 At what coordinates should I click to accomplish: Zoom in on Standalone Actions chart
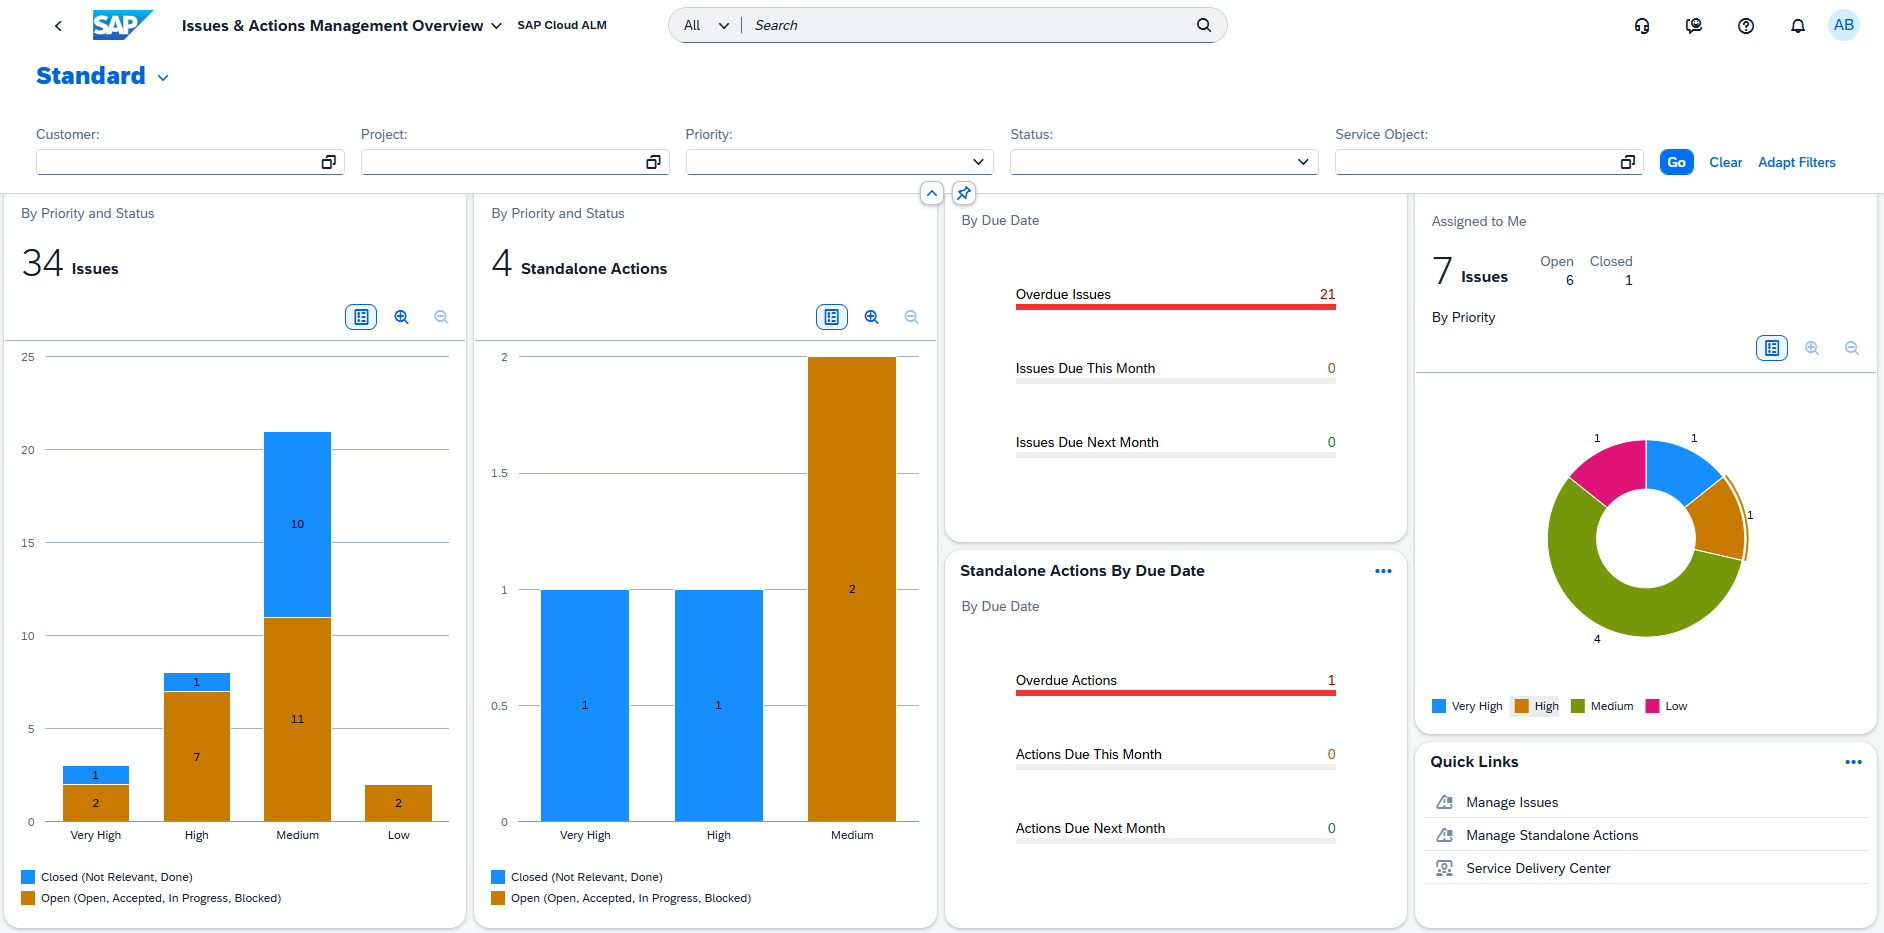871,317
